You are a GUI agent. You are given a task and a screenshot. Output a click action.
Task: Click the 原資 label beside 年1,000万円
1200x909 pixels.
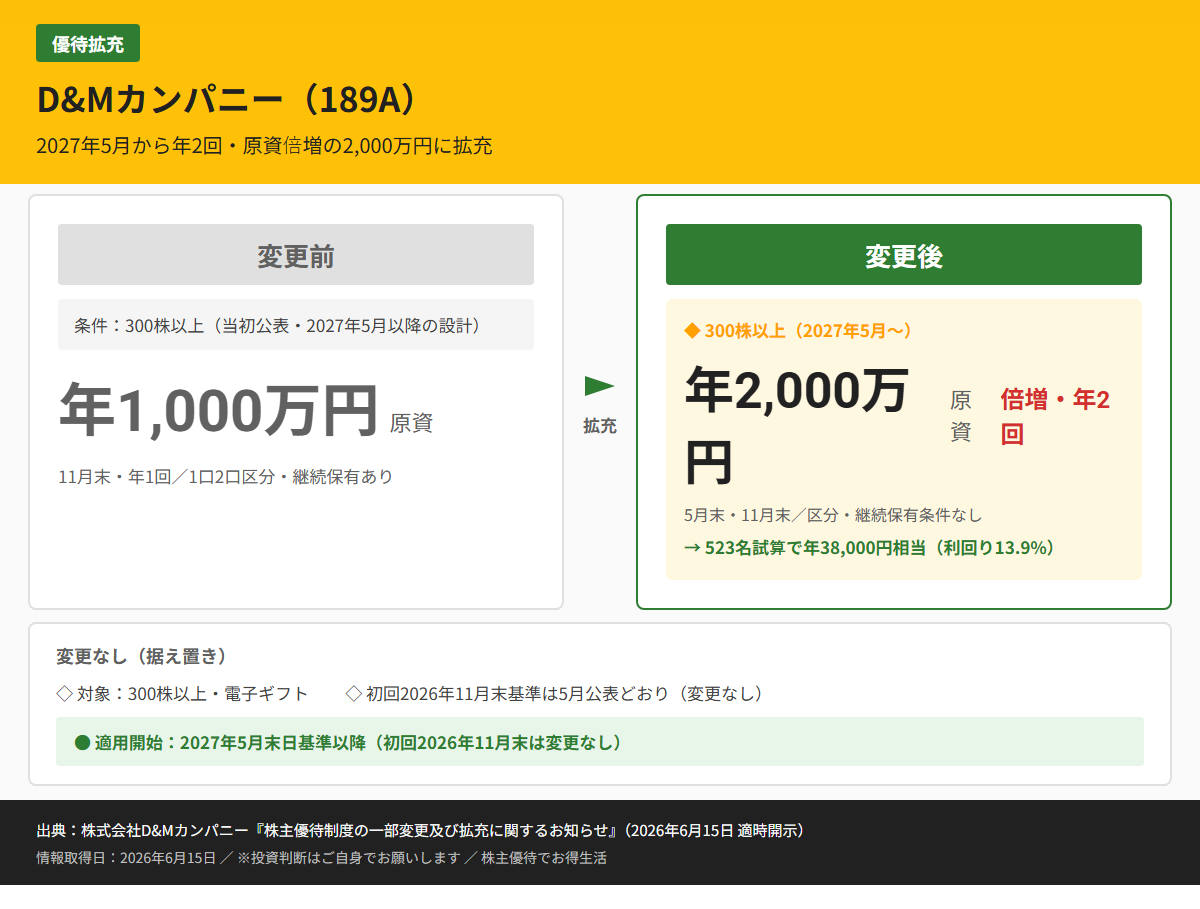pos(411,423)
